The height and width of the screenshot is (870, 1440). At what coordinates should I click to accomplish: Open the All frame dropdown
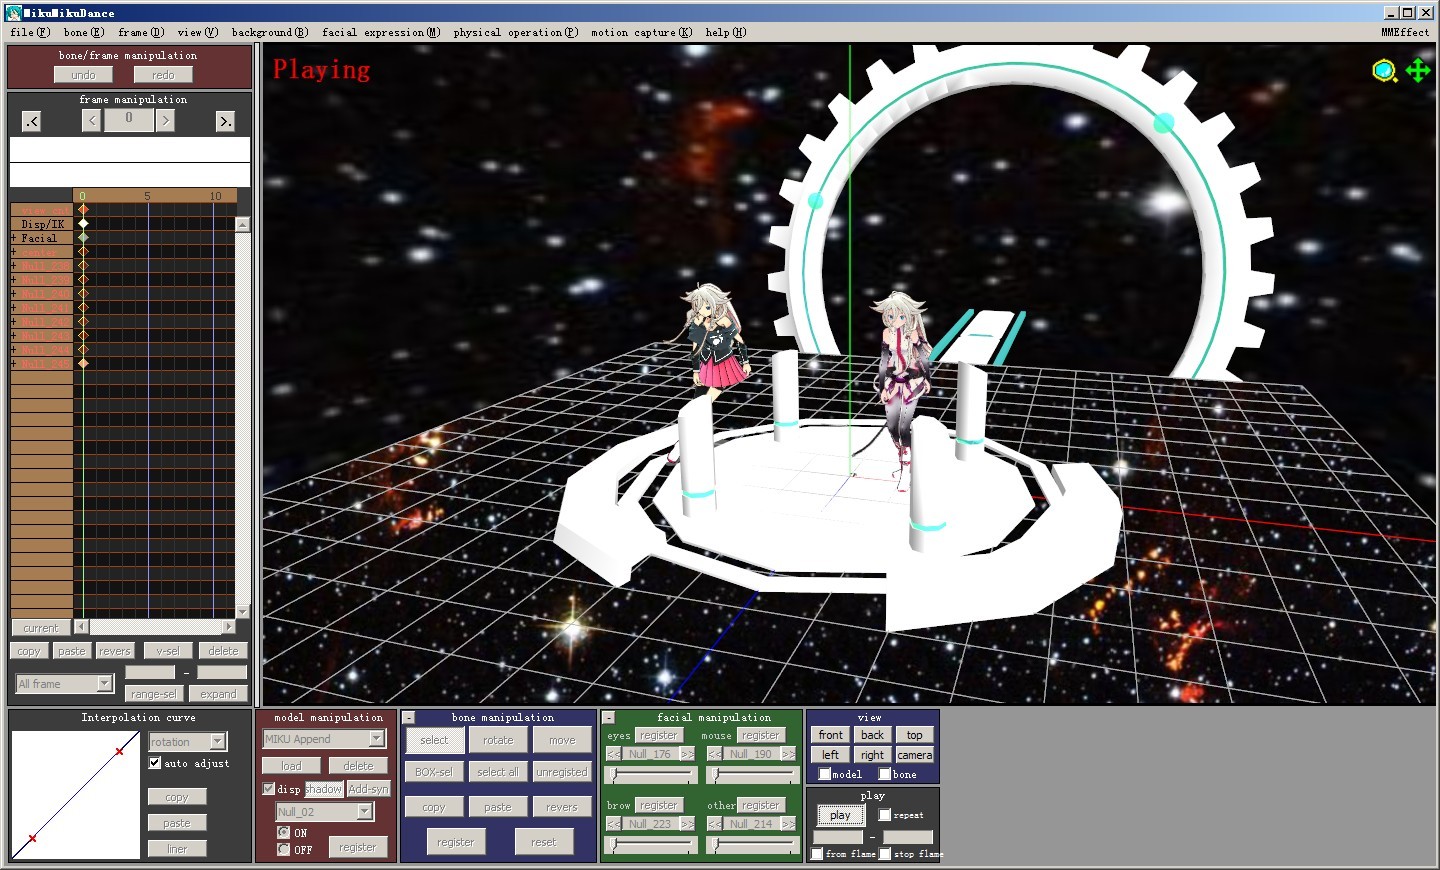click(x=104, y=684)
